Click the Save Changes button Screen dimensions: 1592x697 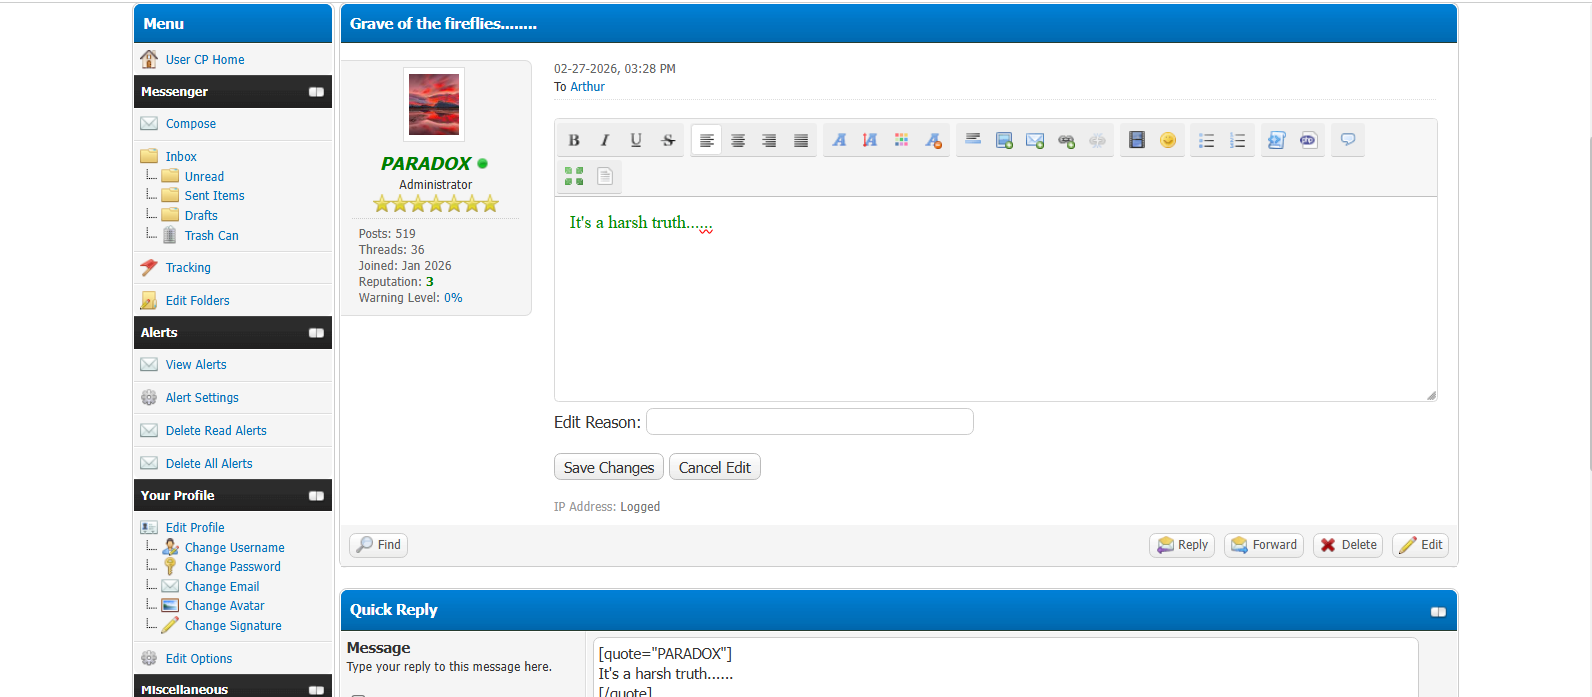tap(608, 468)
